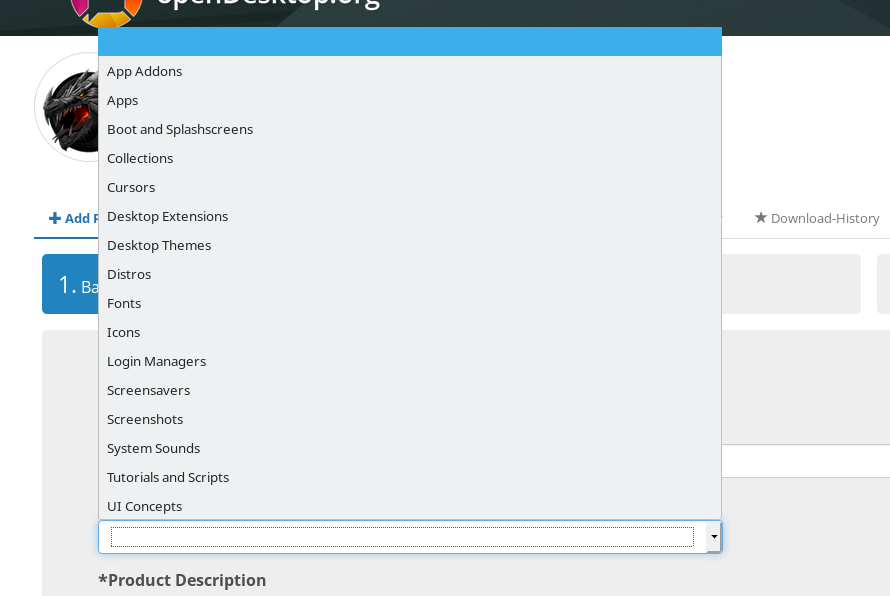The image size is (890, 596).
Task: Select Screensavers in the list
Action: [410, 390]
